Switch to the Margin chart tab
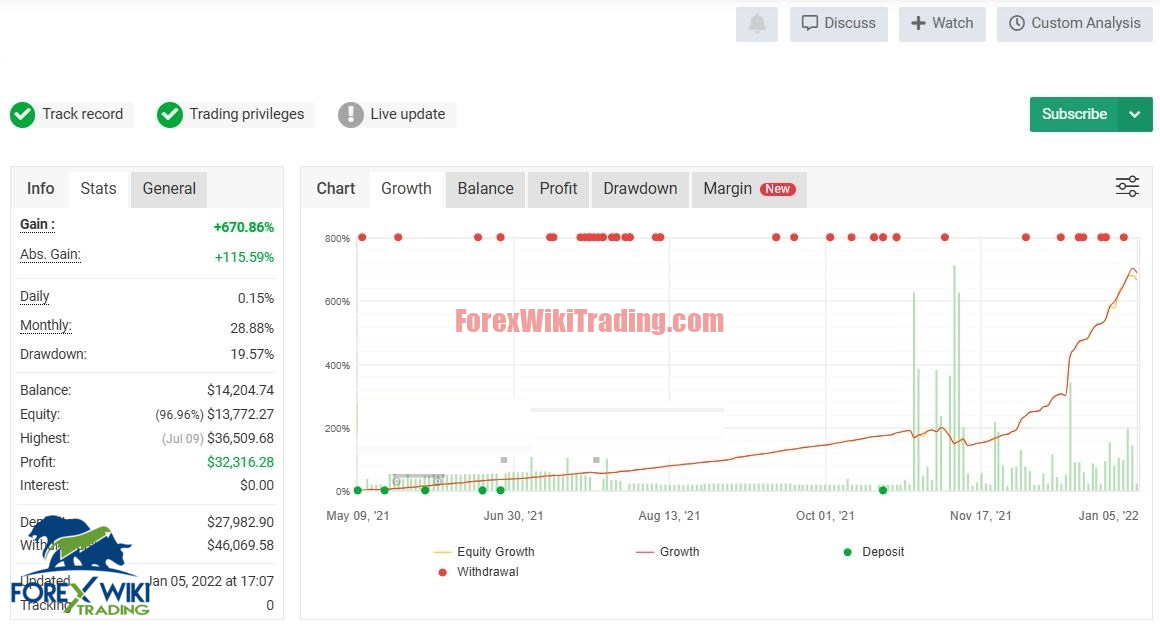The image size is (1160, 628). pyautogui.click(x=749, y=189)
